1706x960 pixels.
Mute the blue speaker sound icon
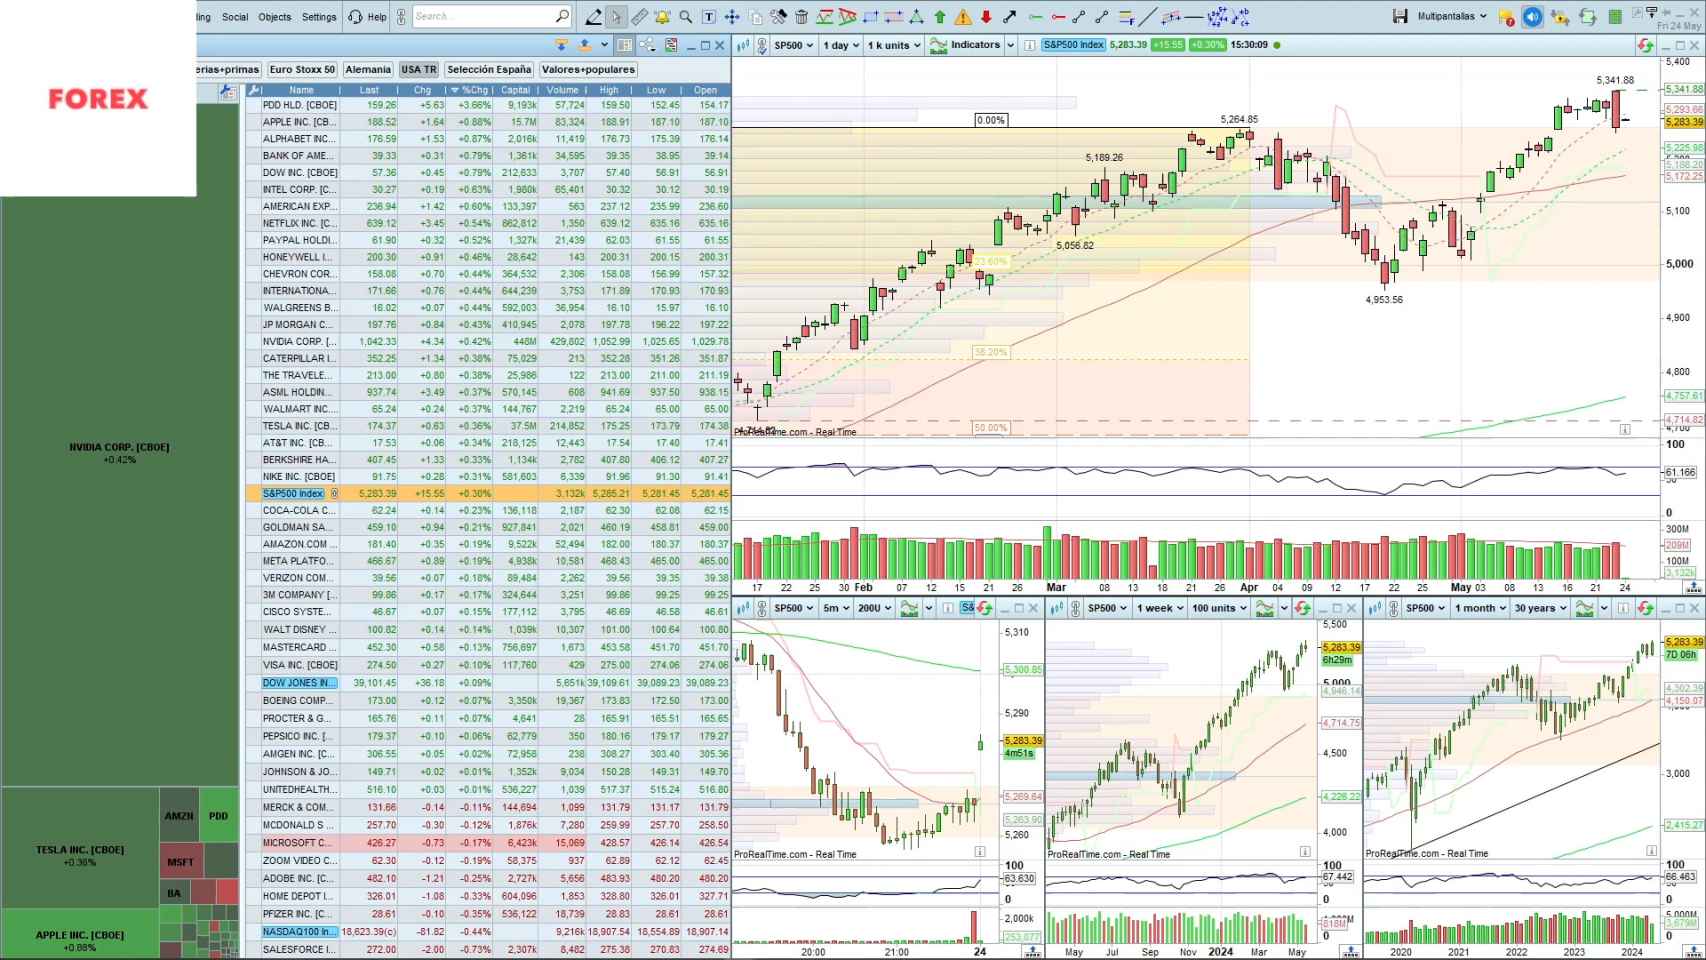point(1531,16)
